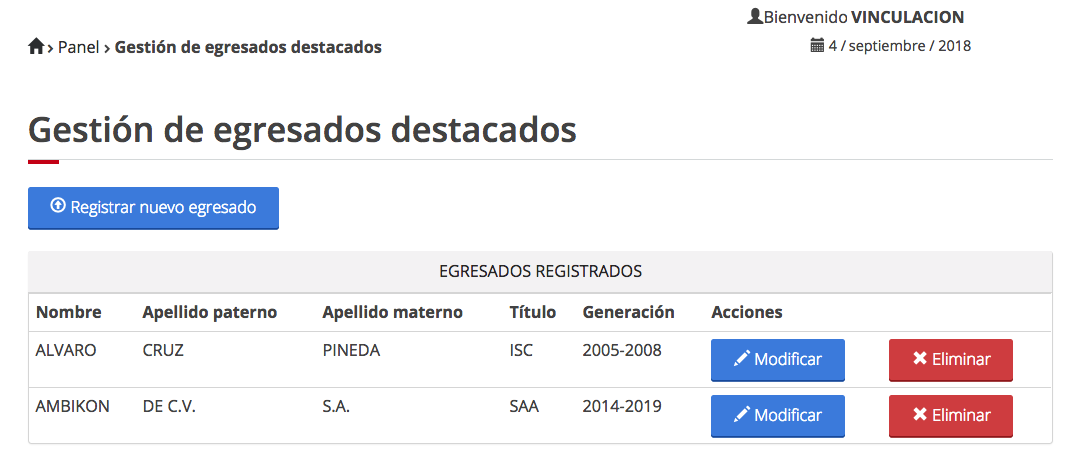The image size is (1073, 465).
Task: Click the Gestión de egresados destacados breadcrumb
Action: pos(248,47)
